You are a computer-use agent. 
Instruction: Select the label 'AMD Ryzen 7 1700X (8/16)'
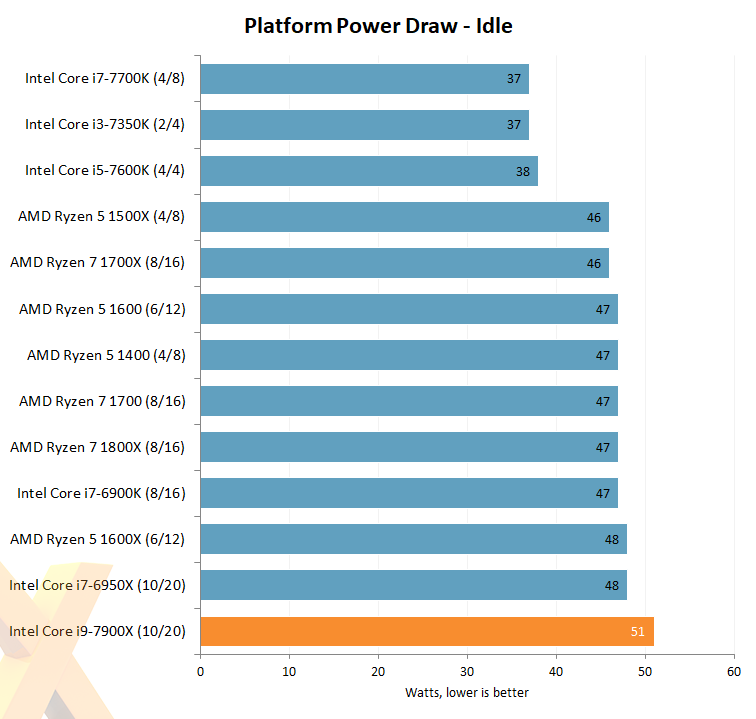point(97,263)
